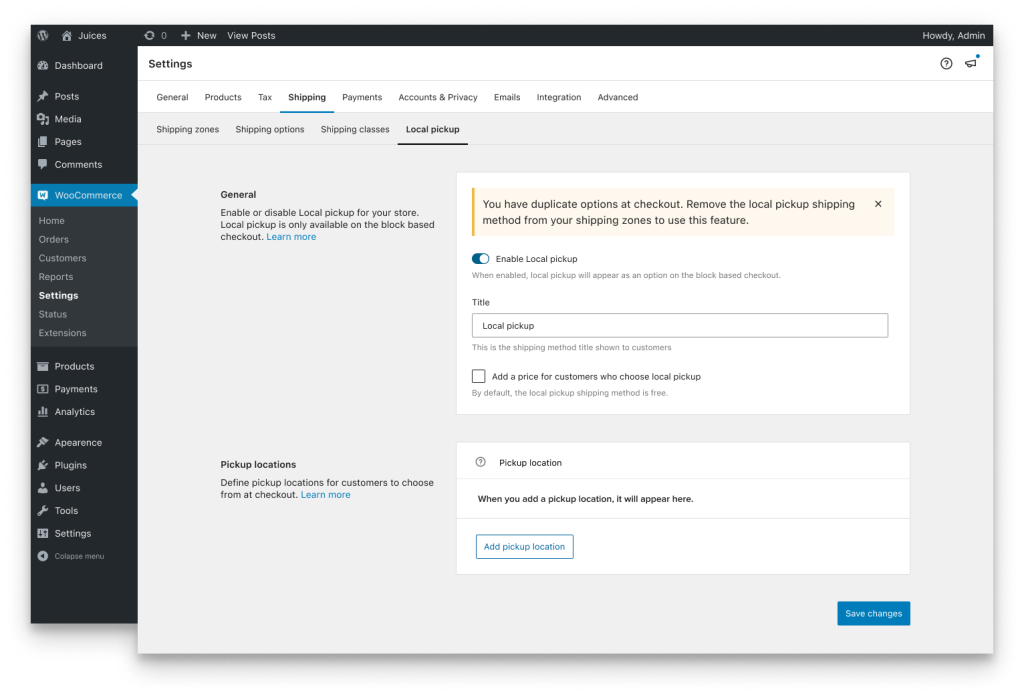Dismiss the duplicate options warning

pos(878,203)
